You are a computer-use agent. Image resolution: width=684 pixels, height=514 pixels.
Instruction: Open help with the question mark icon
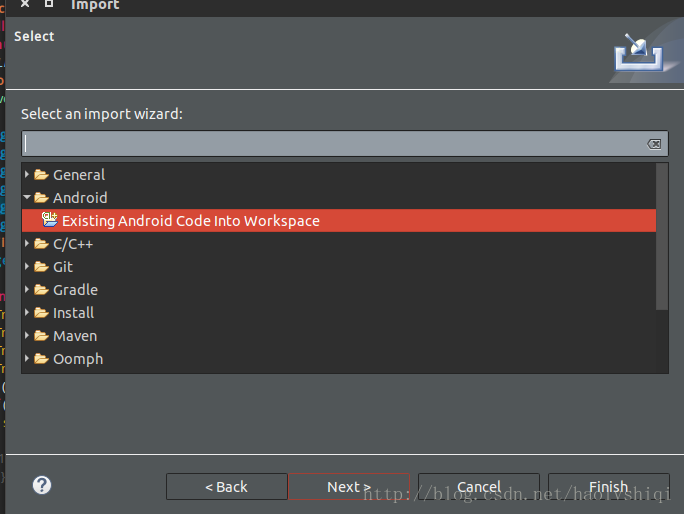pos(42,485)
